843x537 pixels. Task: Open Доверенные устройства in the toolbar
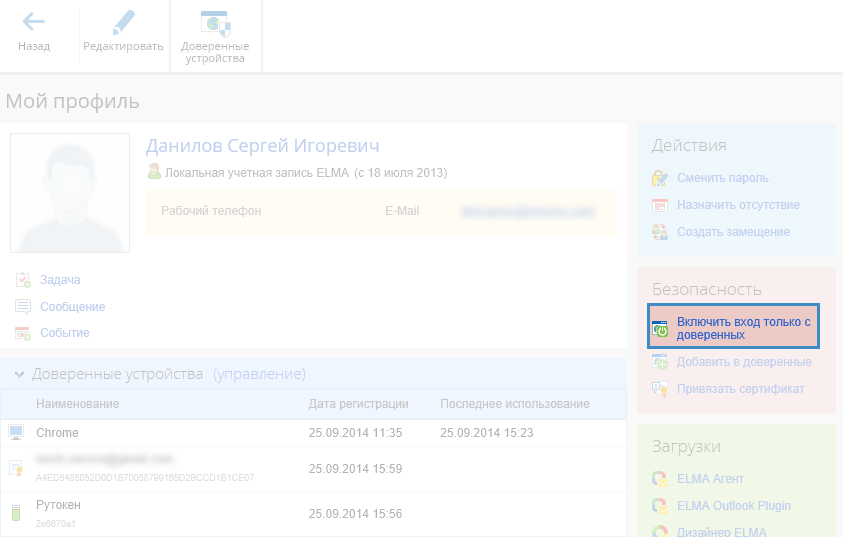[x=215, y=23]
